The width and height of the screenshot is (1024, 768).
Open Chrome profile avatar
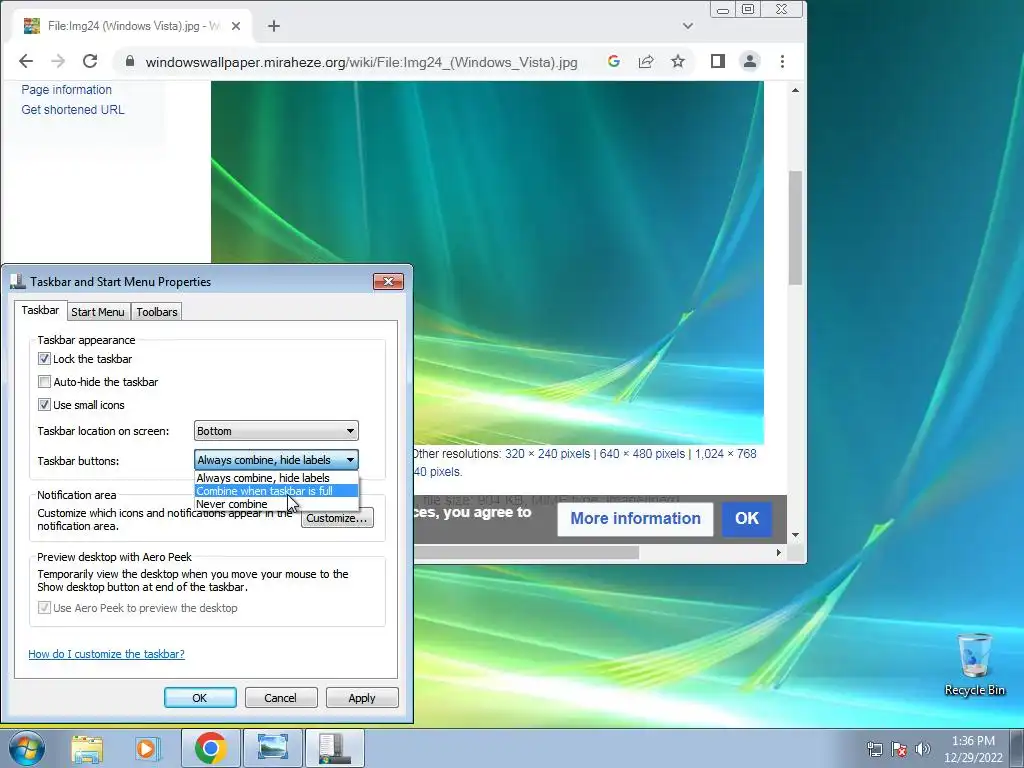point(750,61)
